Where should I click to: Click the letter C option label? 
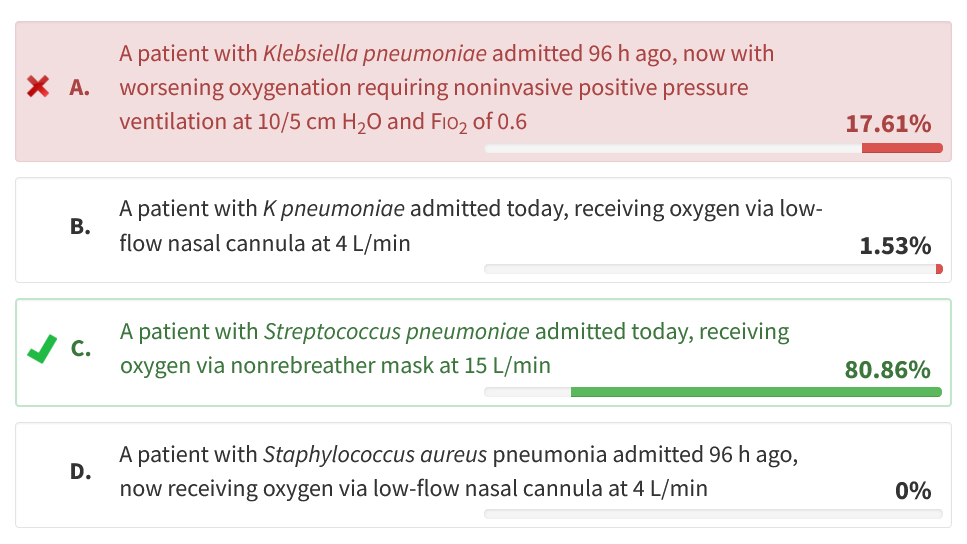tap(80, 349)
